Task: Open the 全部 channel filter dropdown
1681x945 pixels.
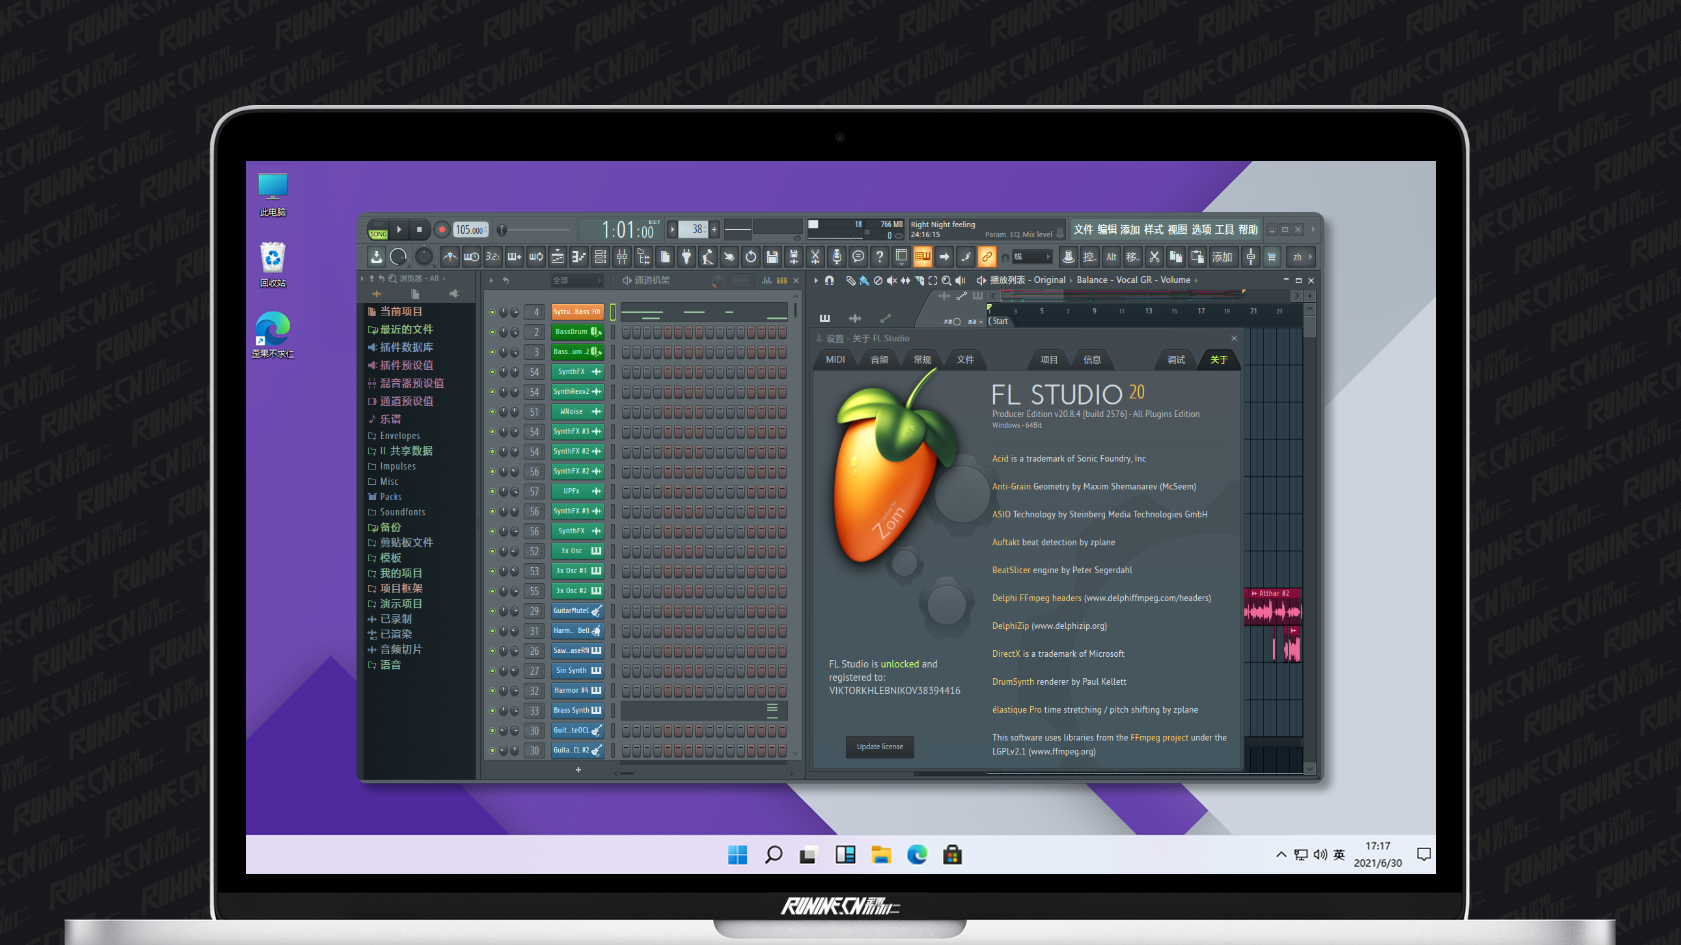Action: [578, 280]
